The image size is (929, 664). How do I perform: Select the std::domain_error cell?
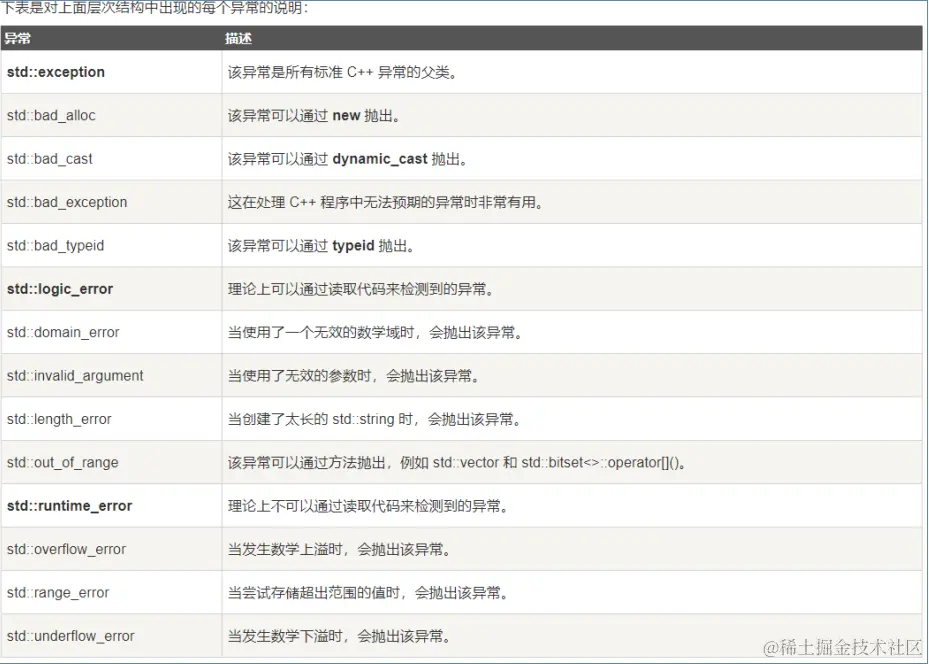63,332
